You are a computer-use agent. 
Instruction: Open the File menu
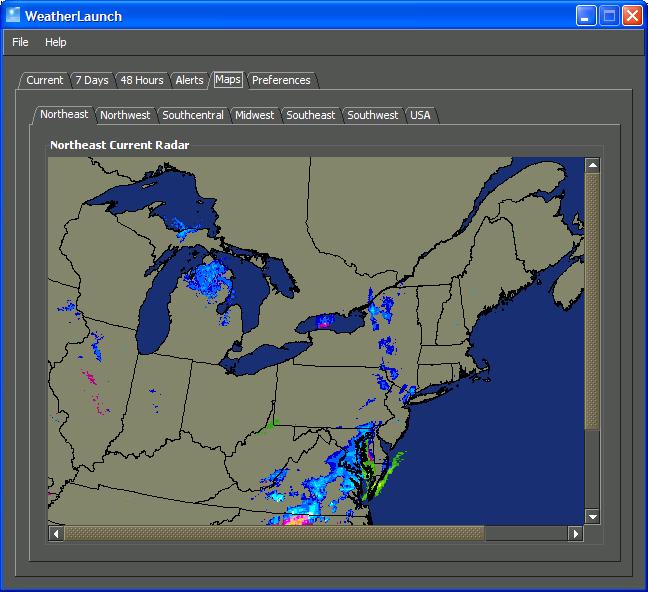[x=20, y=42]
